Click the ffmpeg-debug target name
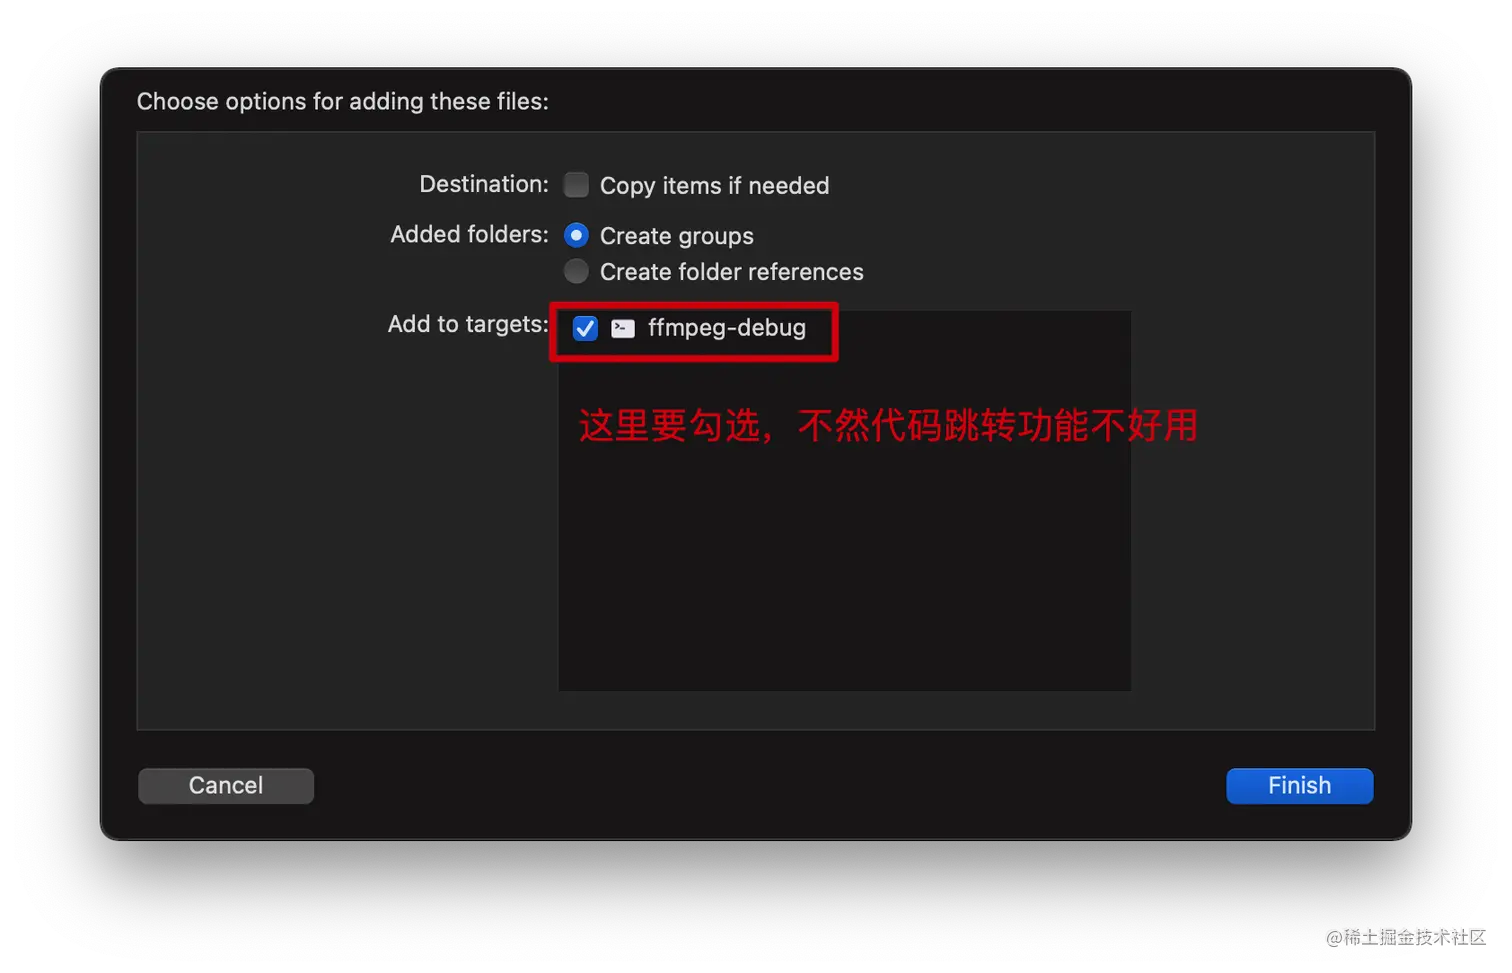Image resolution: width=1512 pixels, height=973 pixels. point(727,328)
